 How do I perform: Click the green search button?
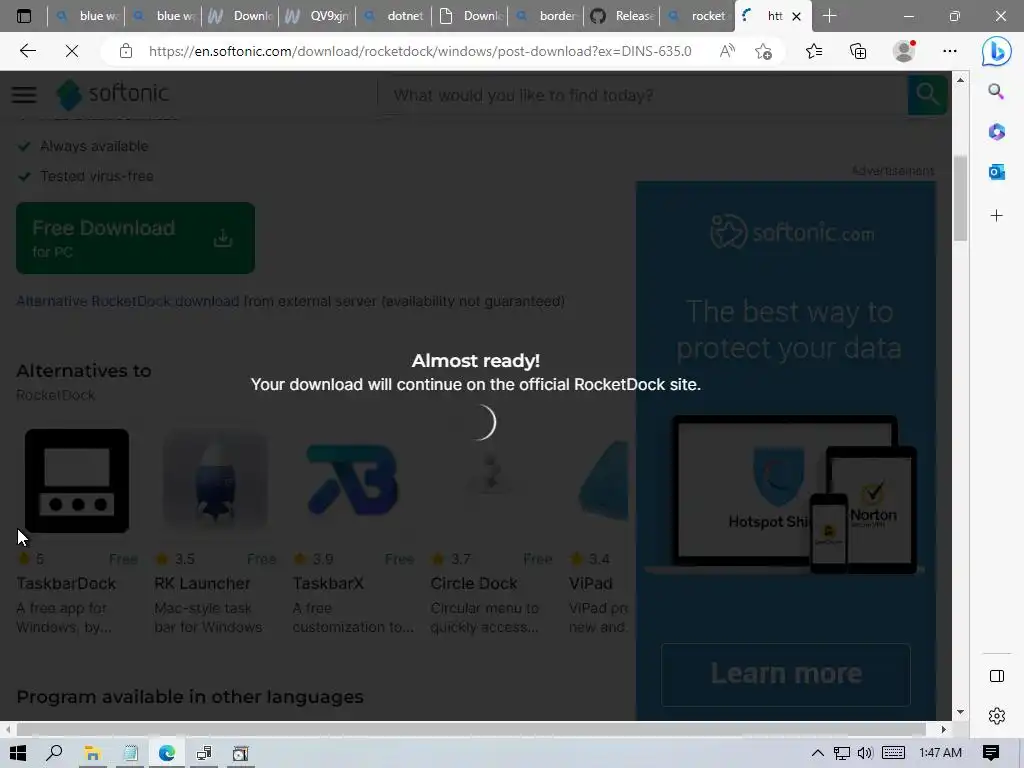[927, 95]
